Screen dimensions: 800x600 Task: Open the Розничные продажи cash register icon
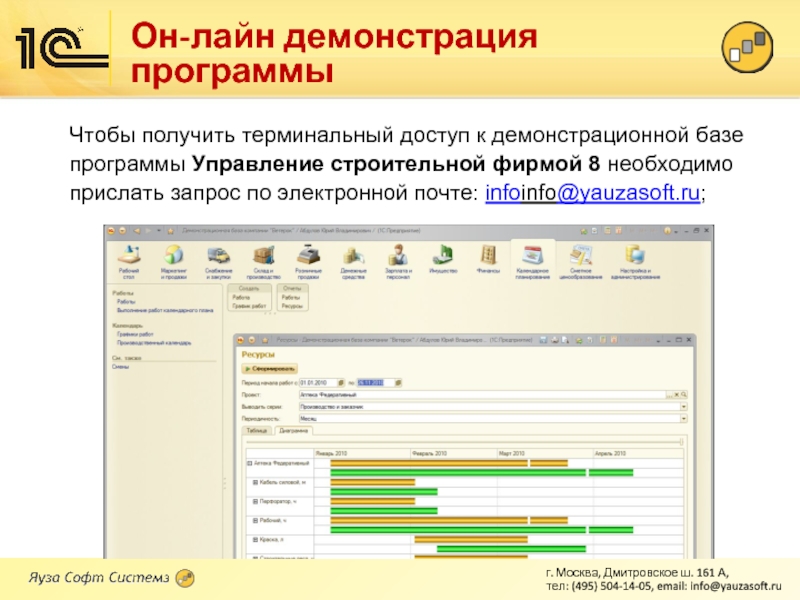[308, 256]
